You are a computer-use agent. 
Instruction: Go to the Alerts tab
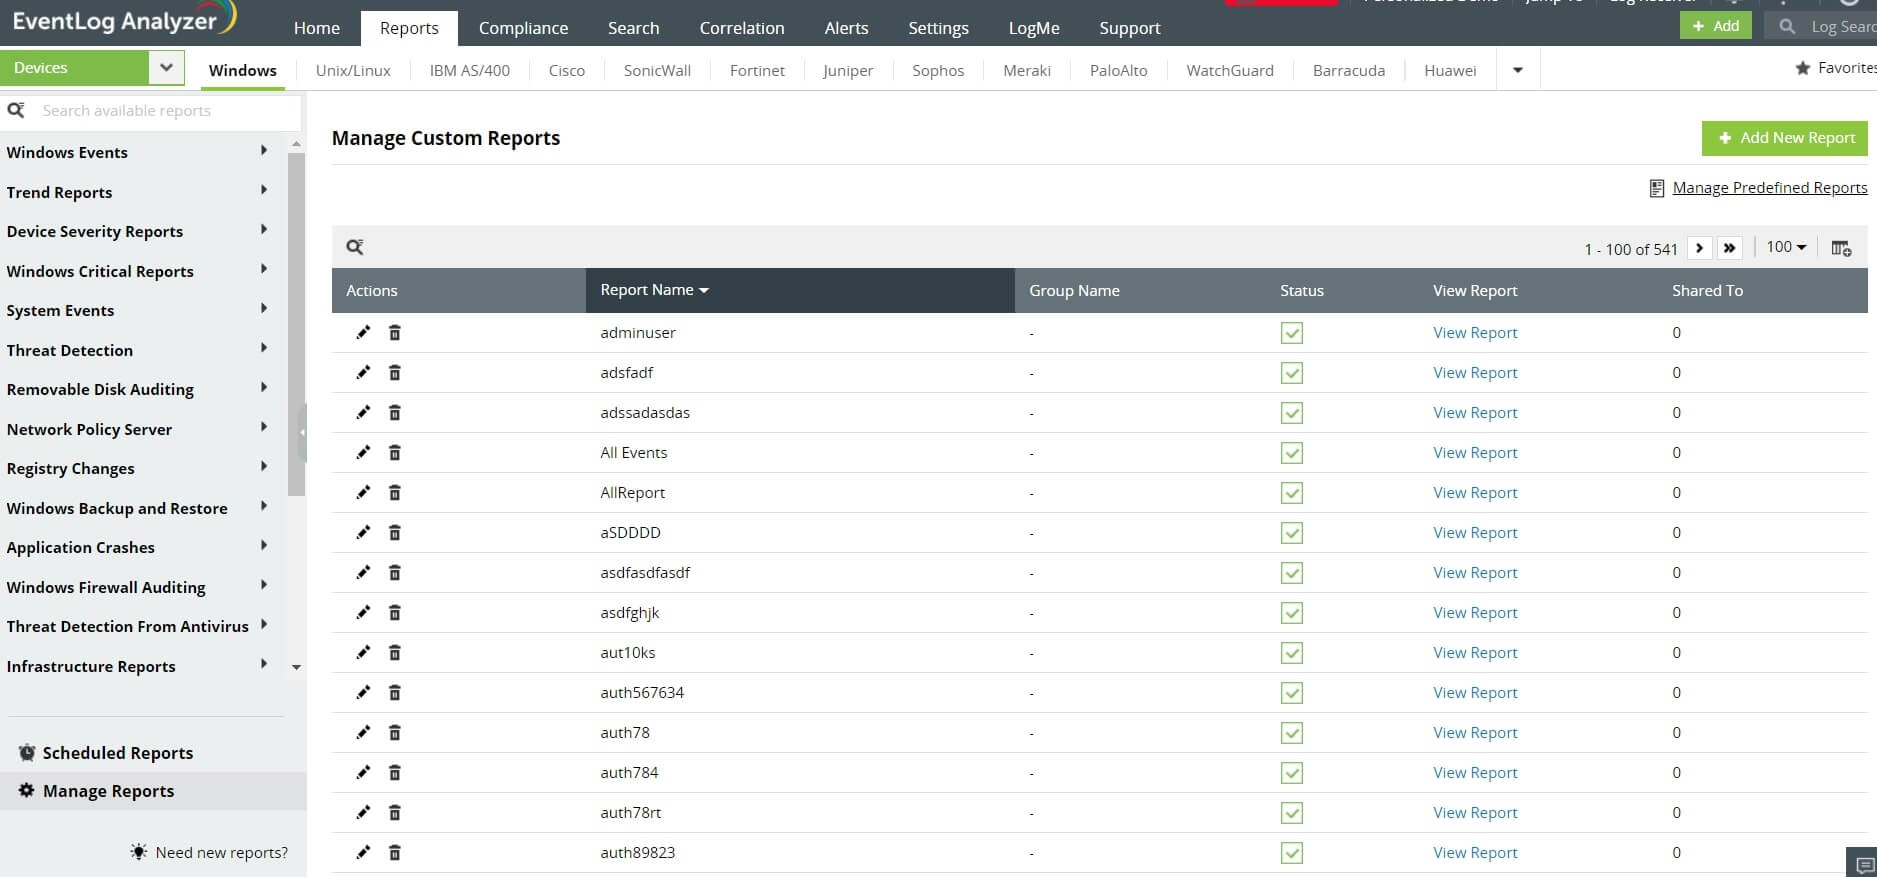[846, 28]
